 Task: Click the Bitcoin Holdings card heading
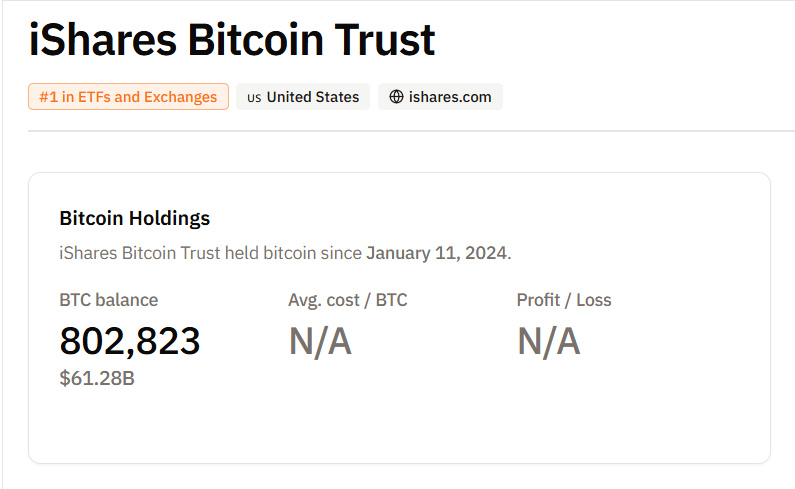click(135, 218)
